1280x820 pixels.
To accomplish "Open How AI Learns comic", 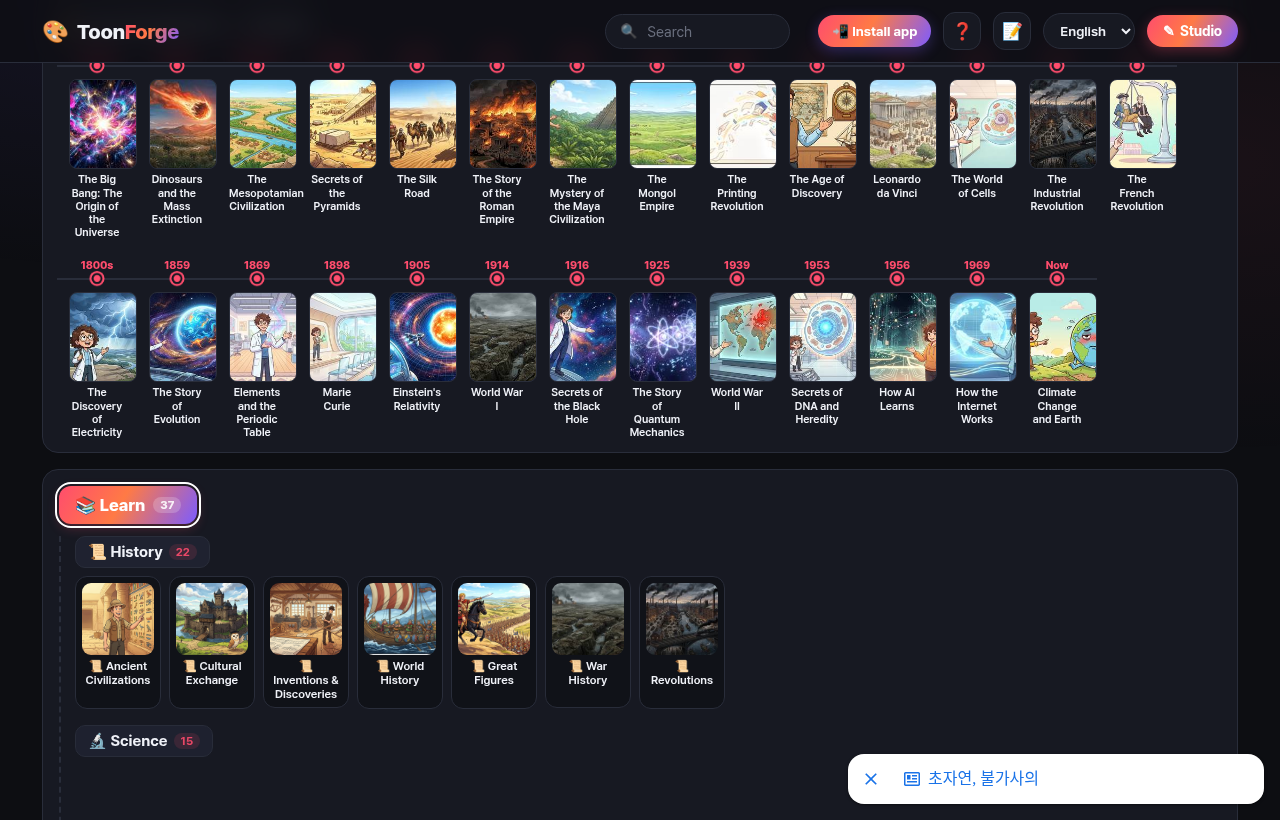I will point(903,337).
